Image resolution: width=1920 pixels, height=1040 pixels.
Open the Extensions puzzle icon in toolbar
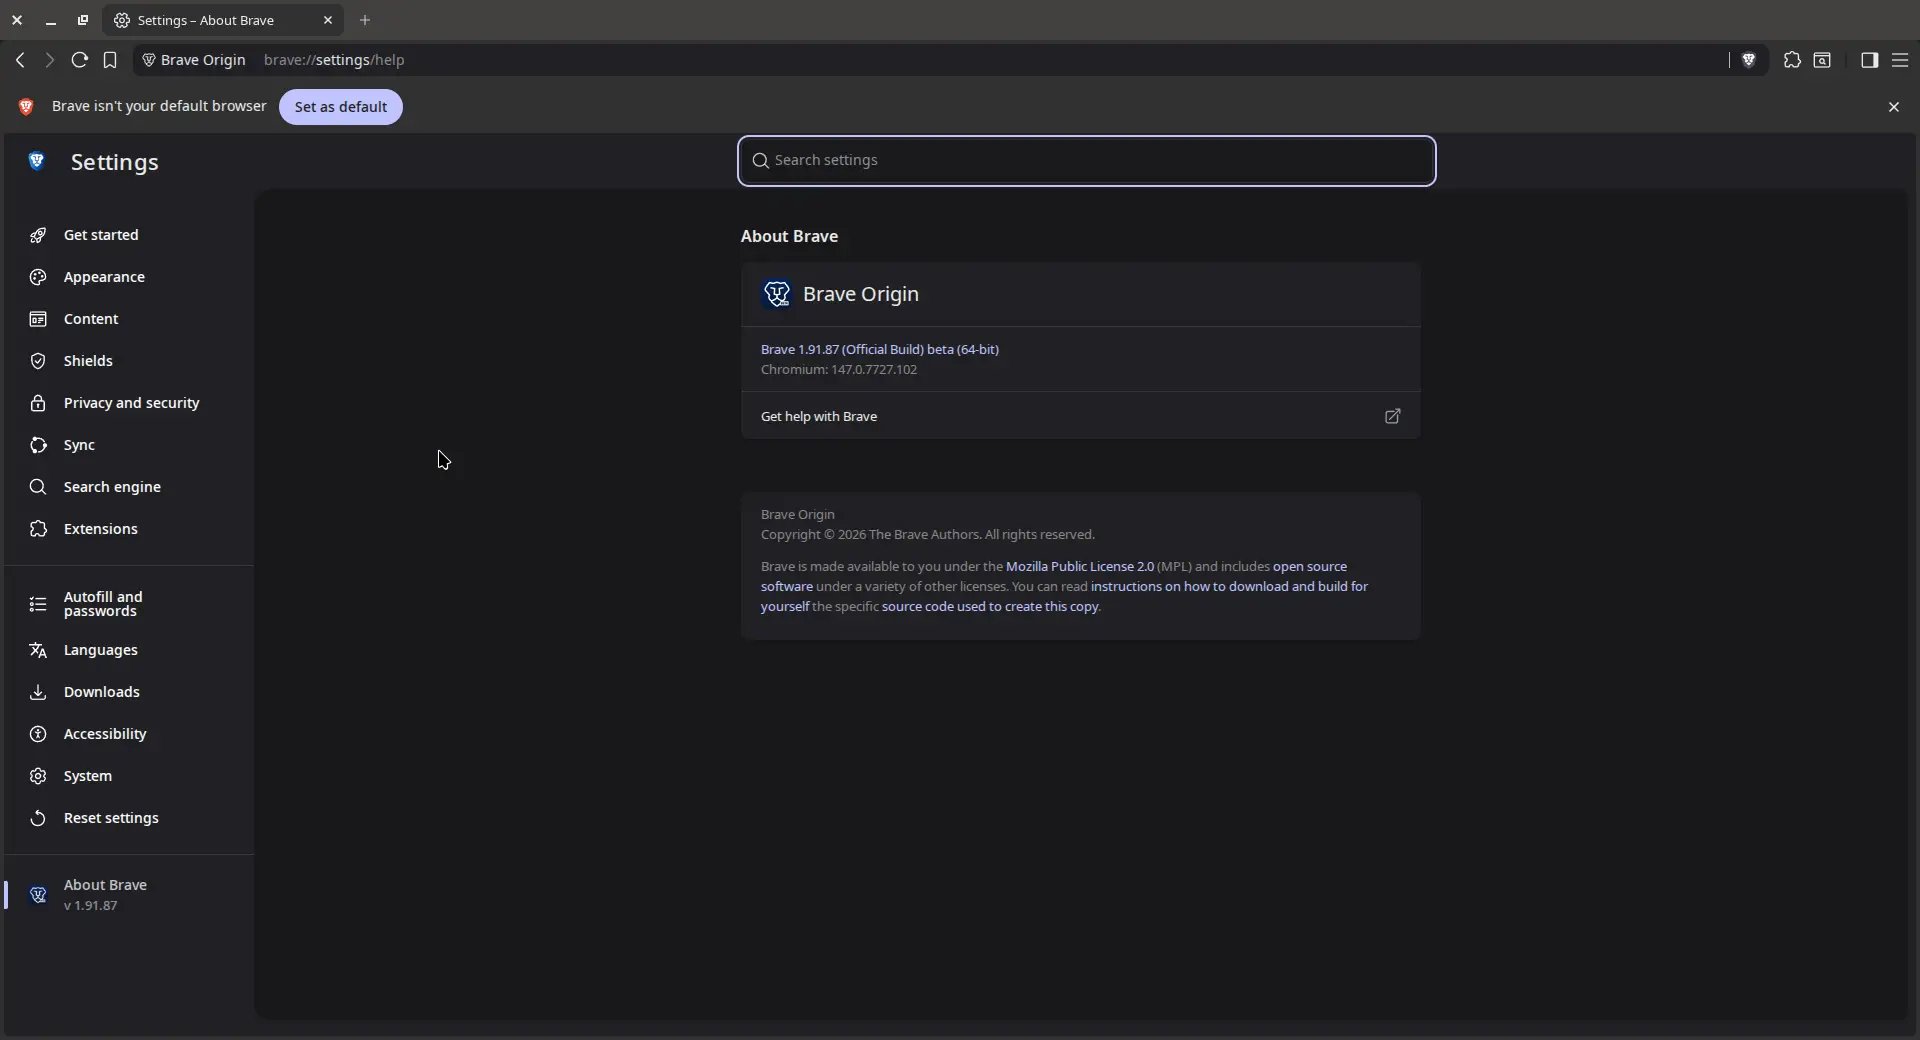1792,60
